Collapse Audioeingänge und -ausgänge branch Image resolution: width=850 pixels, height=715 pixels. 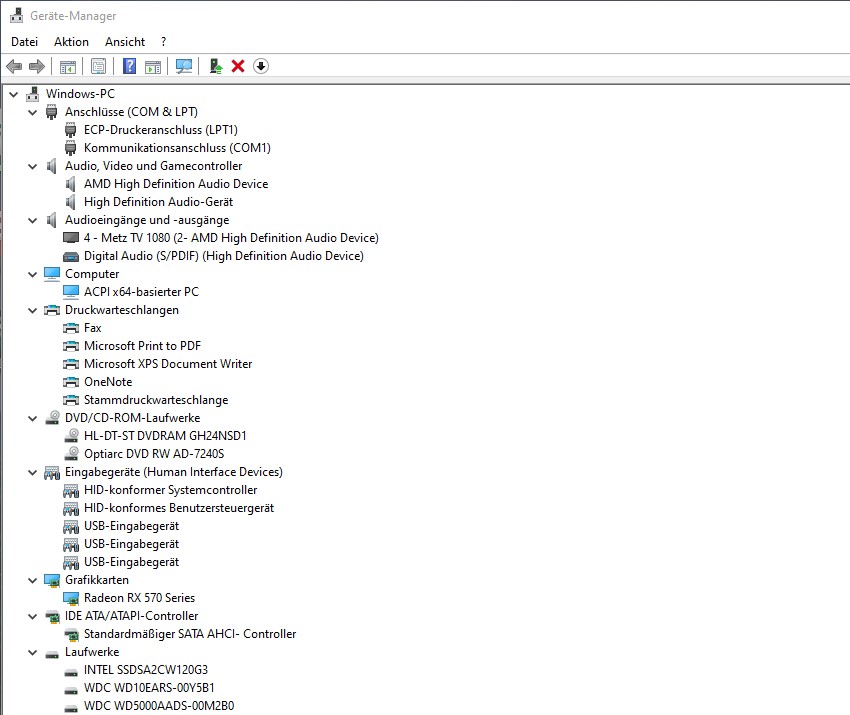coord(33,220)
